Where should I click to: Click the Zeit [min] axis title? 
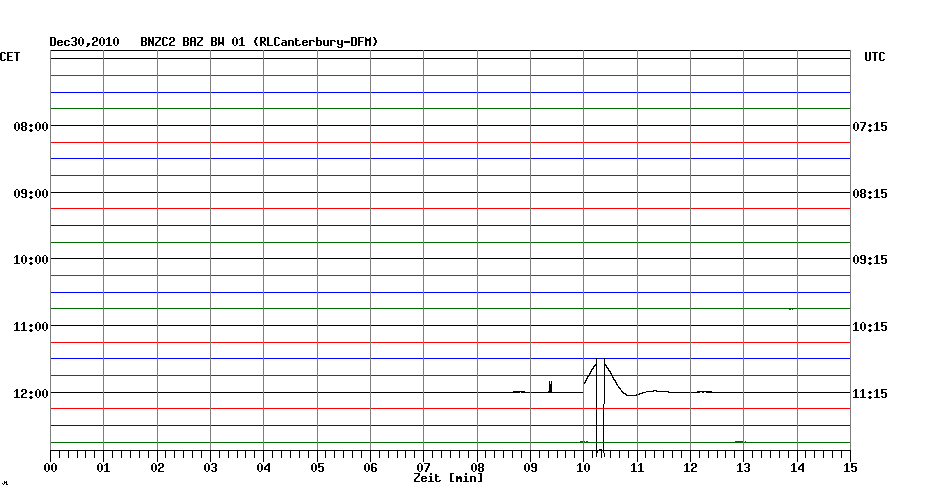tap(448, 478)
